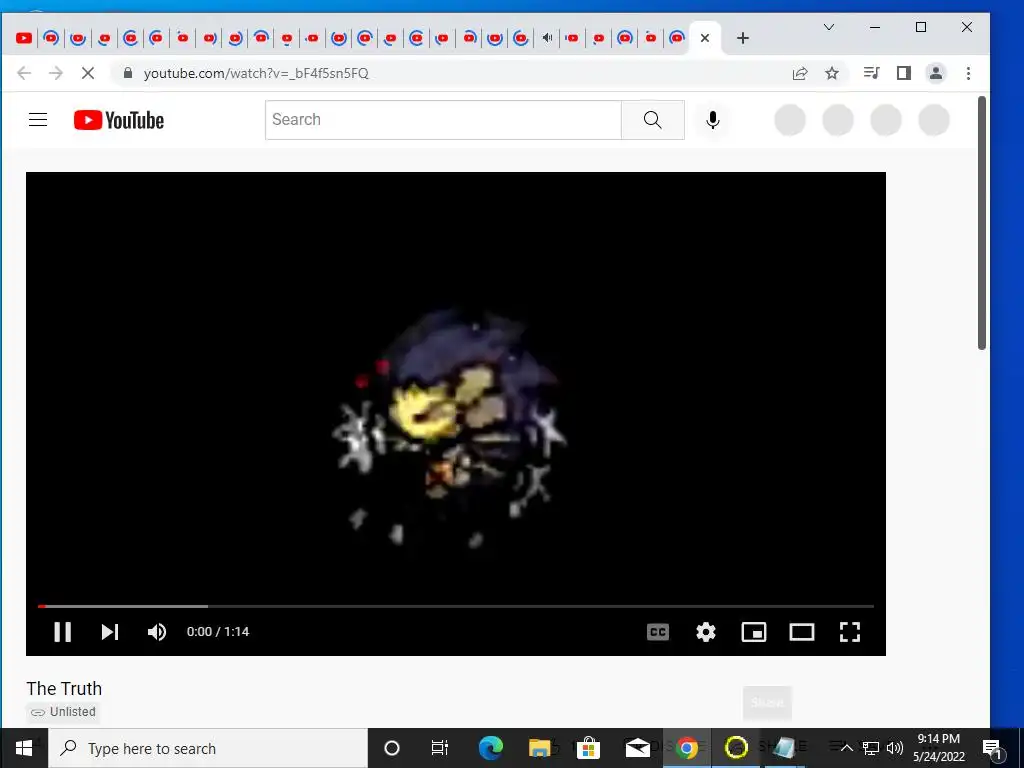Expand the tab search chevron

pyautogui.click(x=829, y=27)
